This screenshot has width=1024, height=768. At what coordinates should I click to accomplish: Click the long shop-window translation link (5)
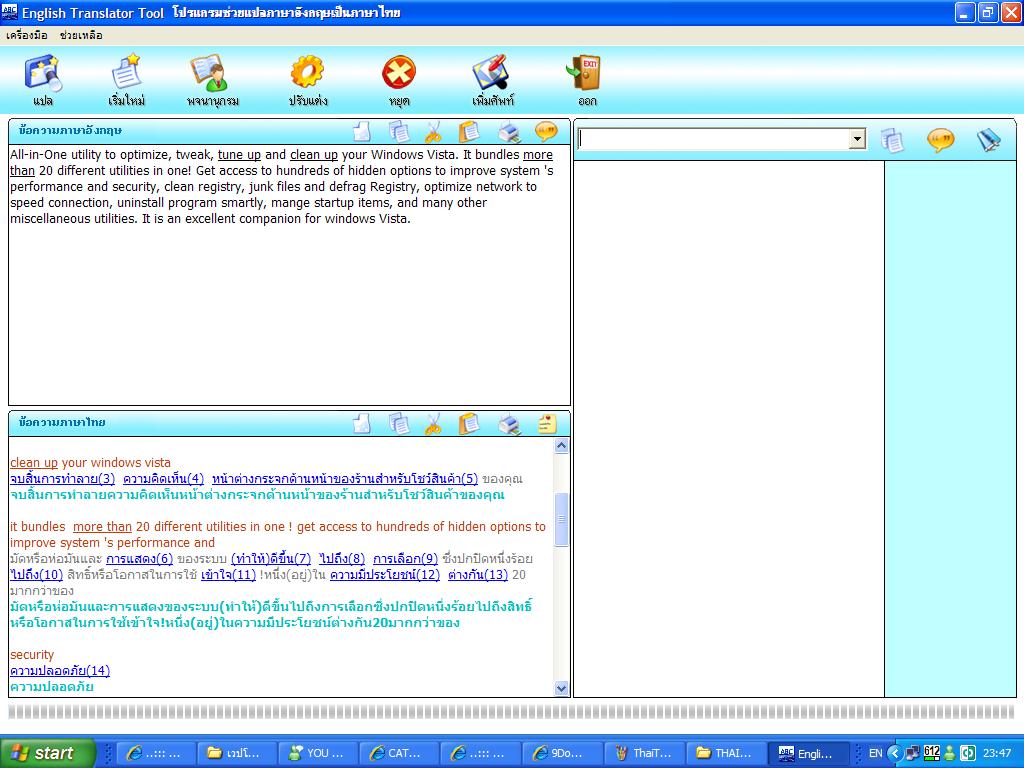tap(345, 479)
